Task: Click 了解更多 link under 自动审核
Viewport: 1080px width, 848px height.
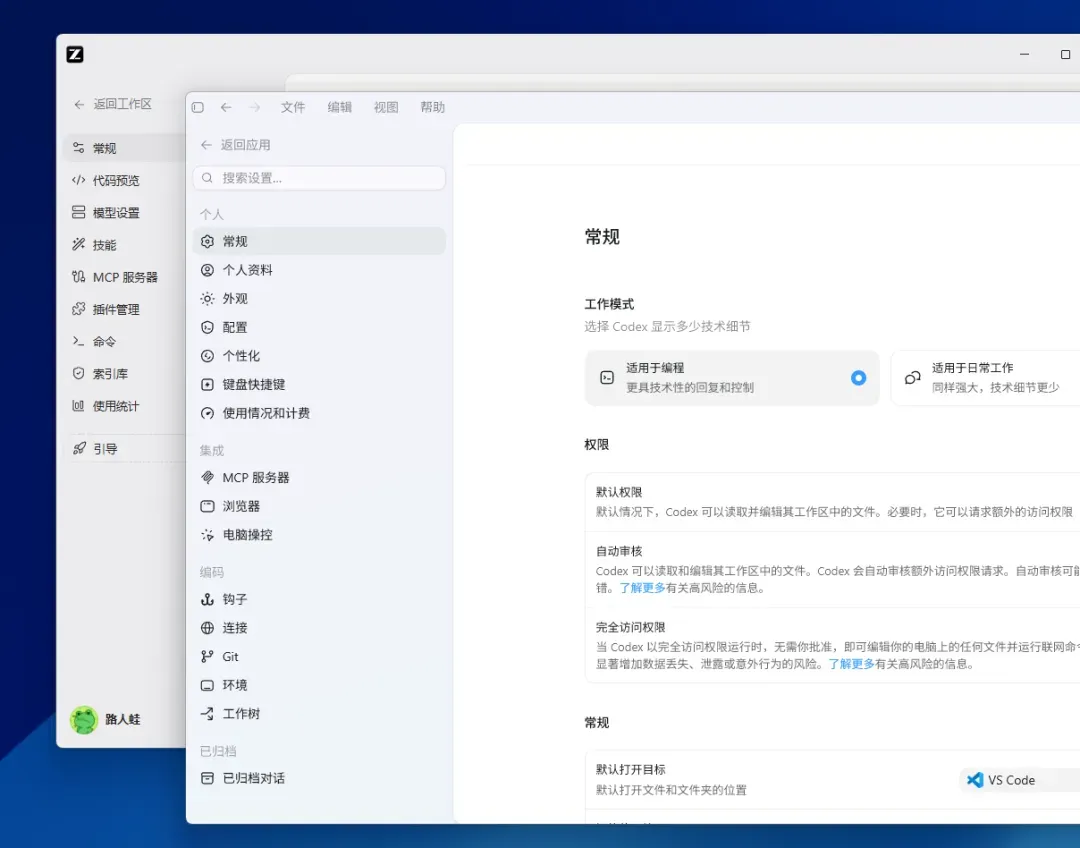Action: click(642, 588)
